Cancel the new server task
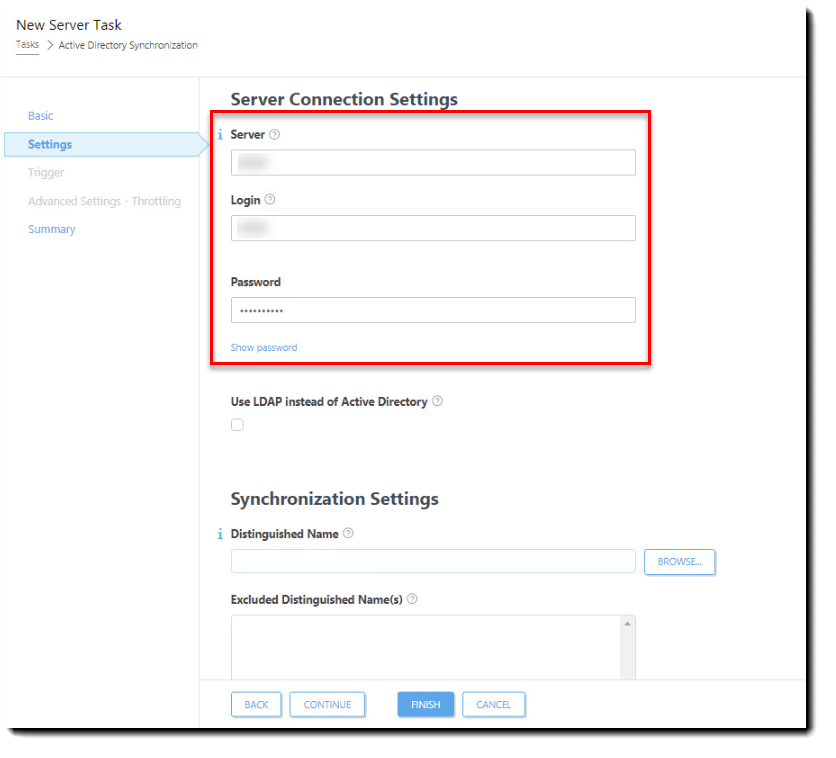Screen dimensions: 836x758 (x=493, y=704)
